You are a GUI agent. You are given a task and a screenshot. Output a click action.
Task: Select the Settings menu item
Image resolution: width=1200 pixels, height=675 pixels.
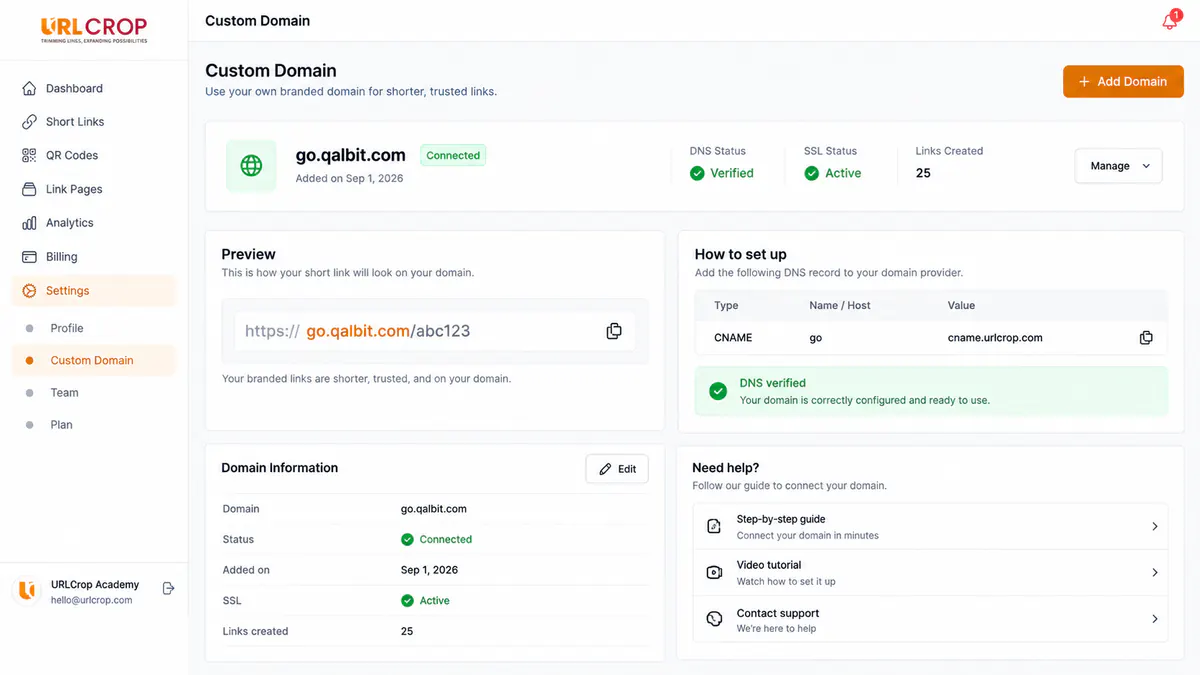pyautogui.click(x=93, y=291)
